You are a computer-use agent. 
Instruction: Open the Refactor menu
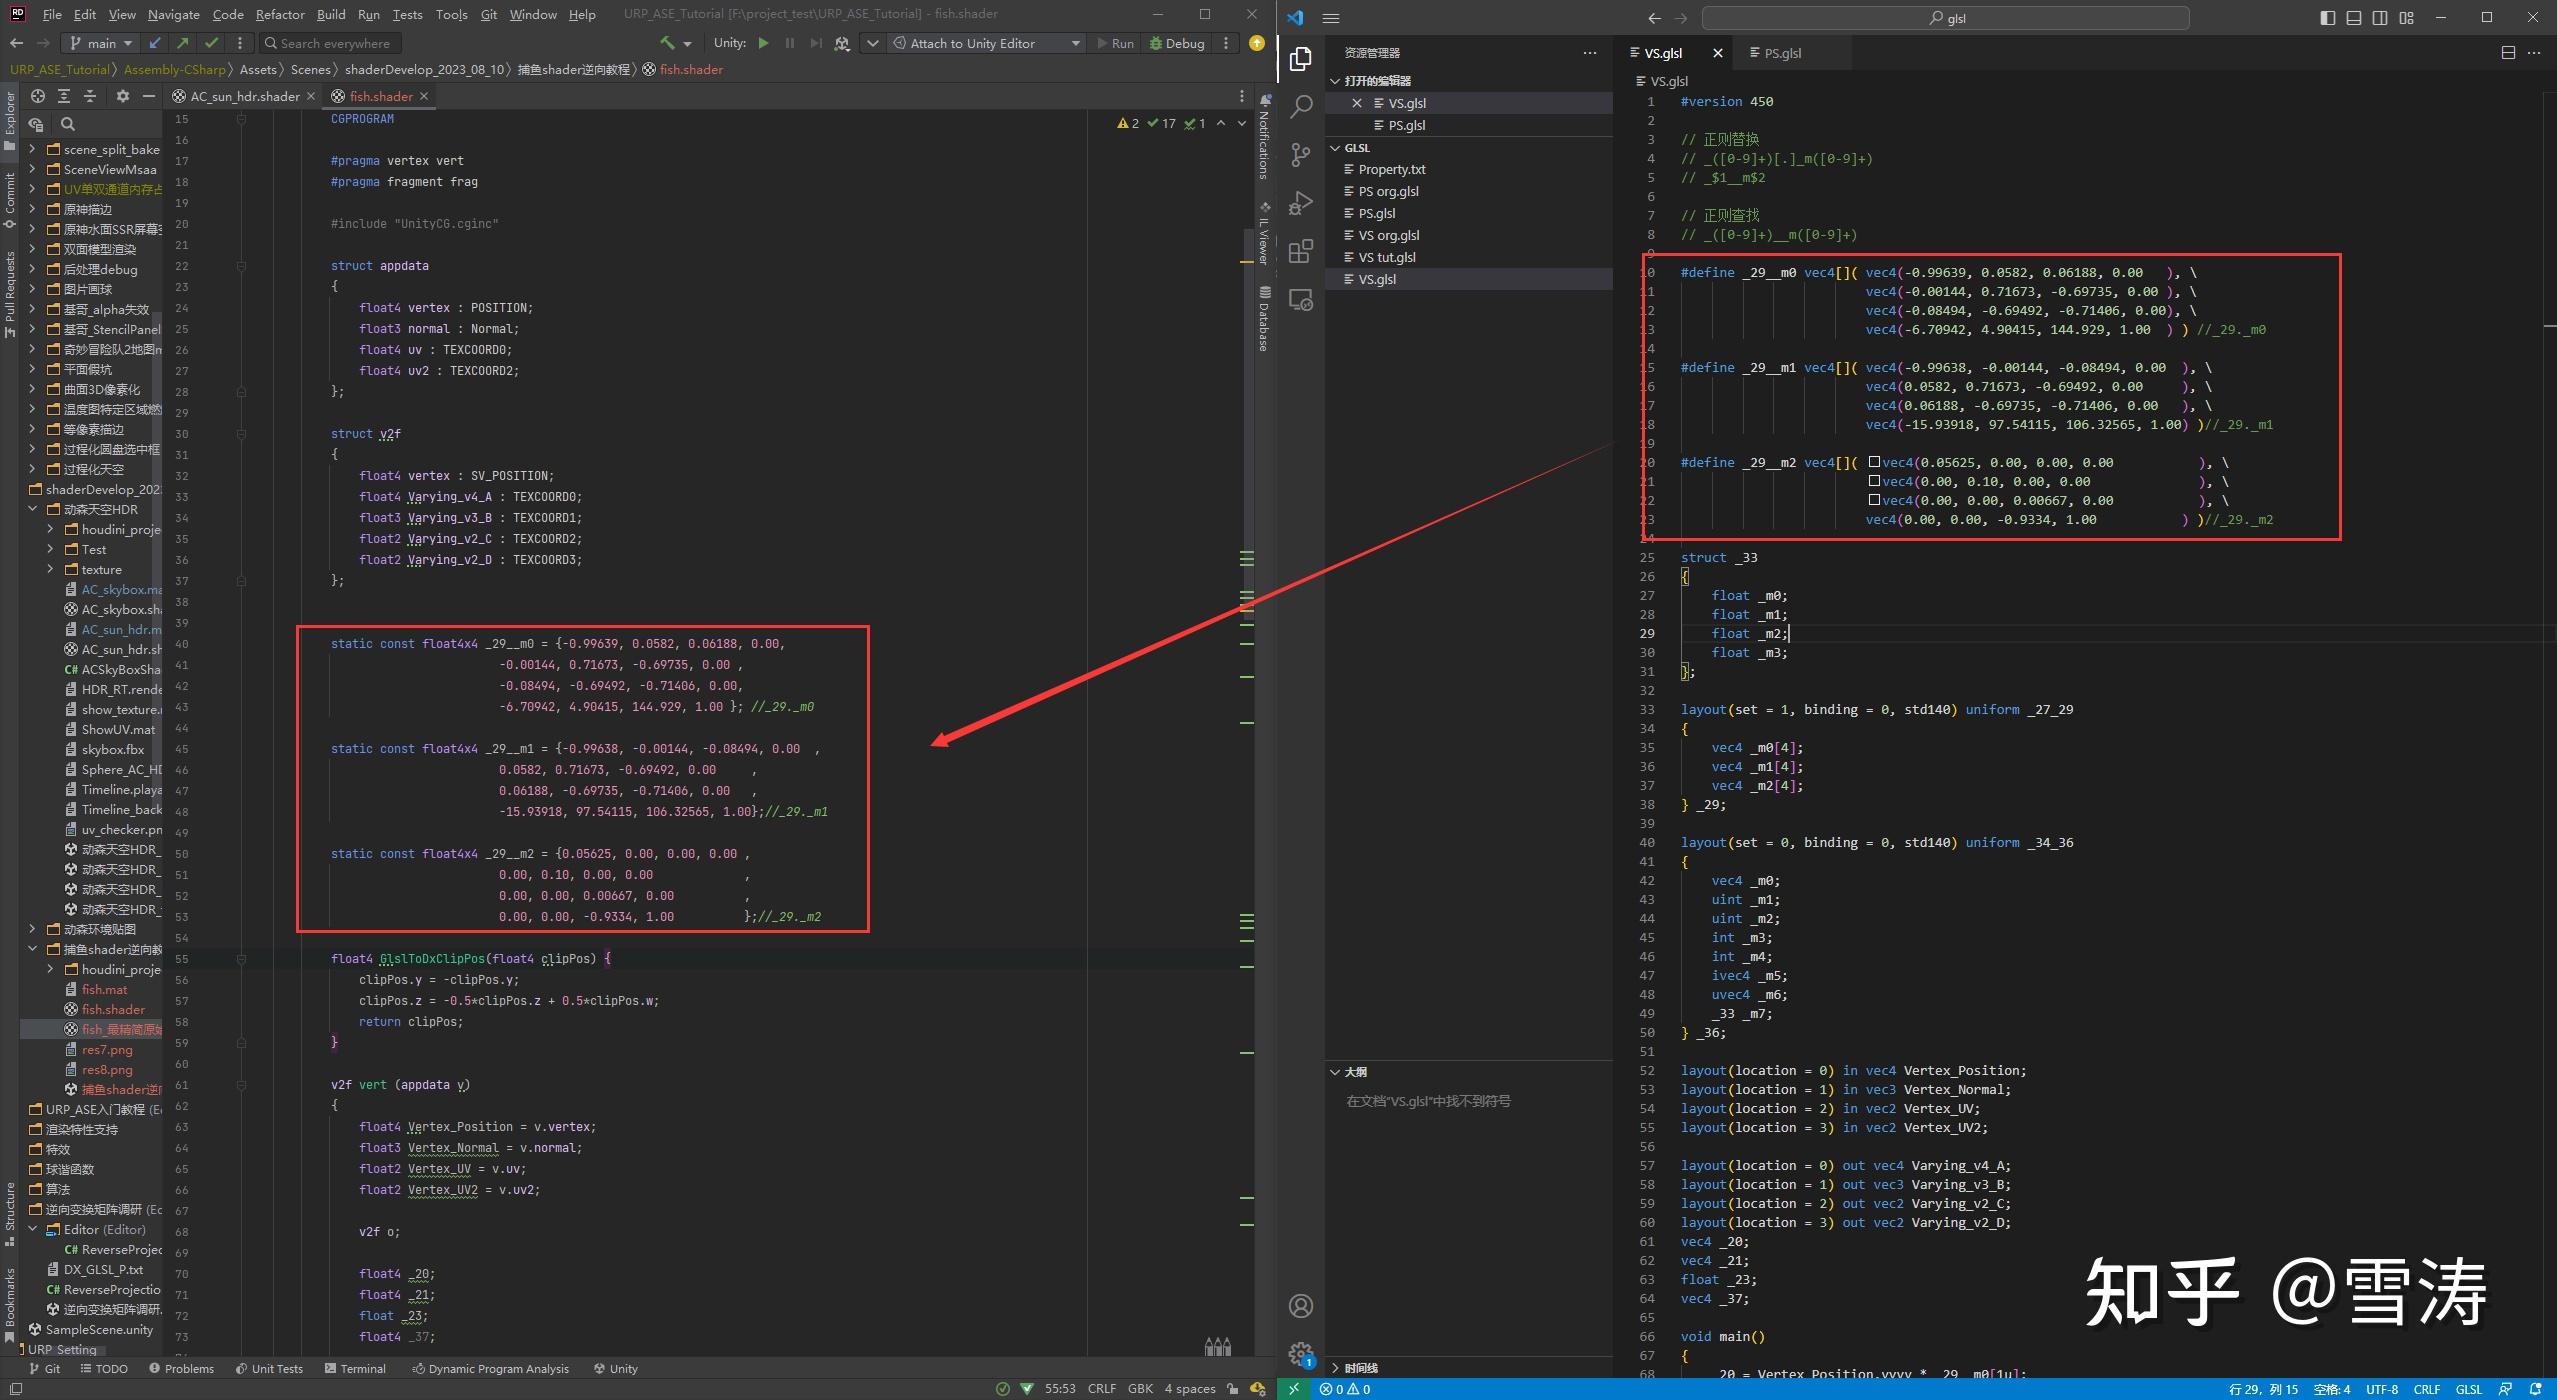coord(279,14)
